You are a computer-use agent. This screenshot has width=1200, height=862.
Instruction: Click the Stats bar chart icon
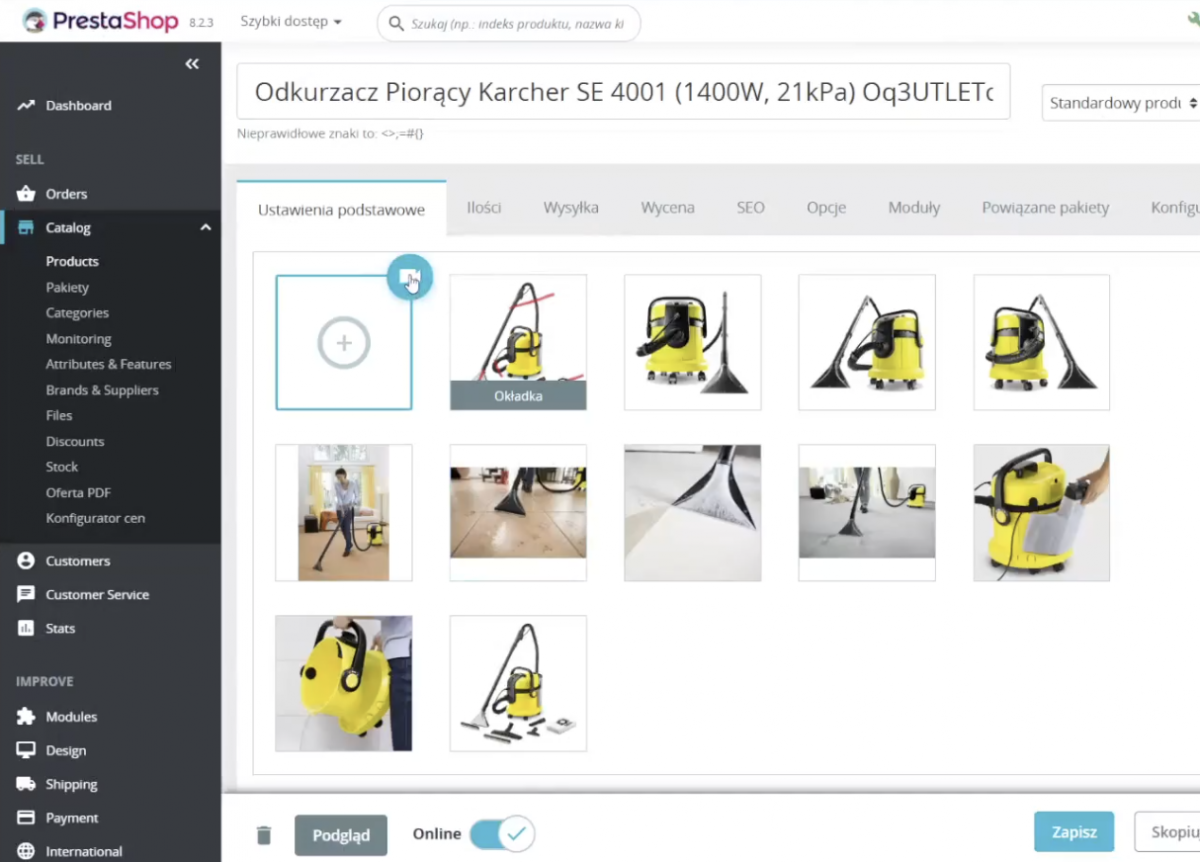pyautogui.click(x=26, y=628)
